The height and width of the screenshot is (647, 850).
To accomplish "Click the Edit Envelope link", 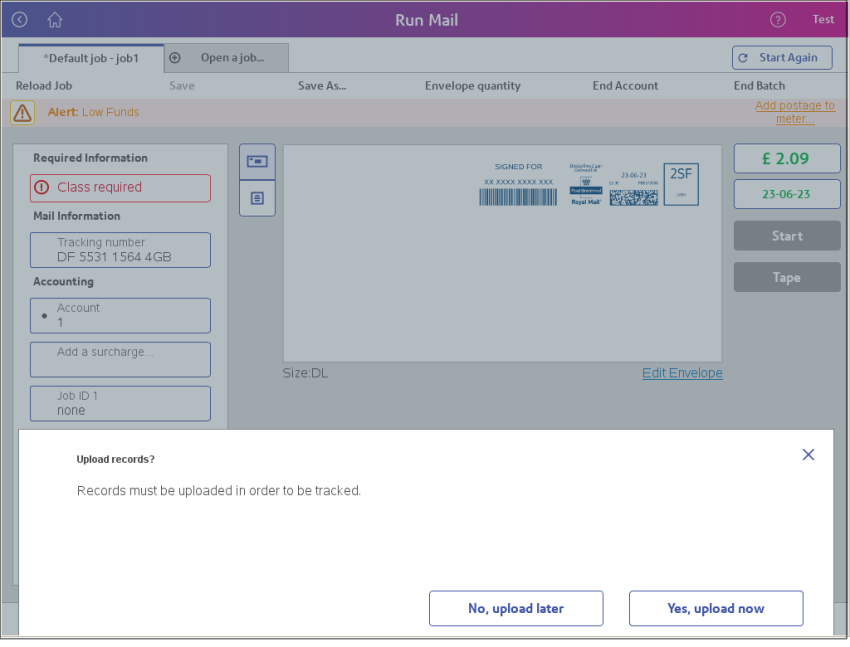I will click(x=682, y=372).
